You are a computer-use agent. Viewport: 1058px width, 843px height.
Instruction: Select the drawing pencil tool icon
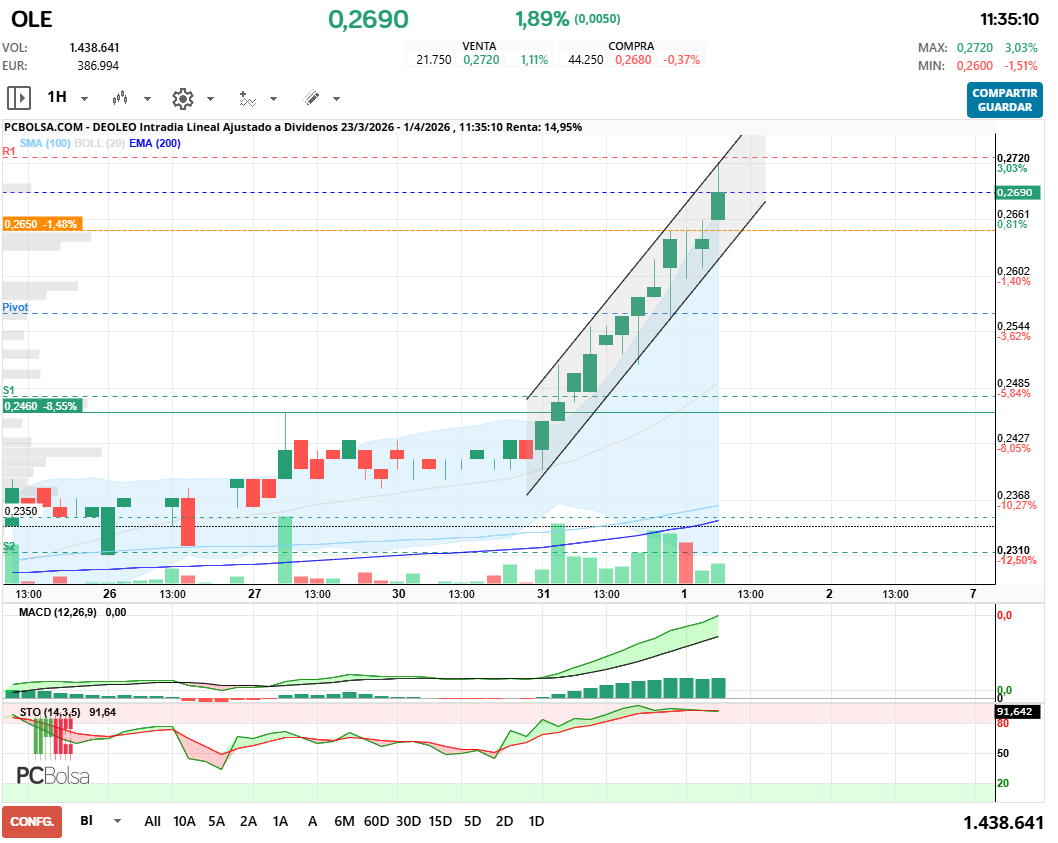click(311, 98)
